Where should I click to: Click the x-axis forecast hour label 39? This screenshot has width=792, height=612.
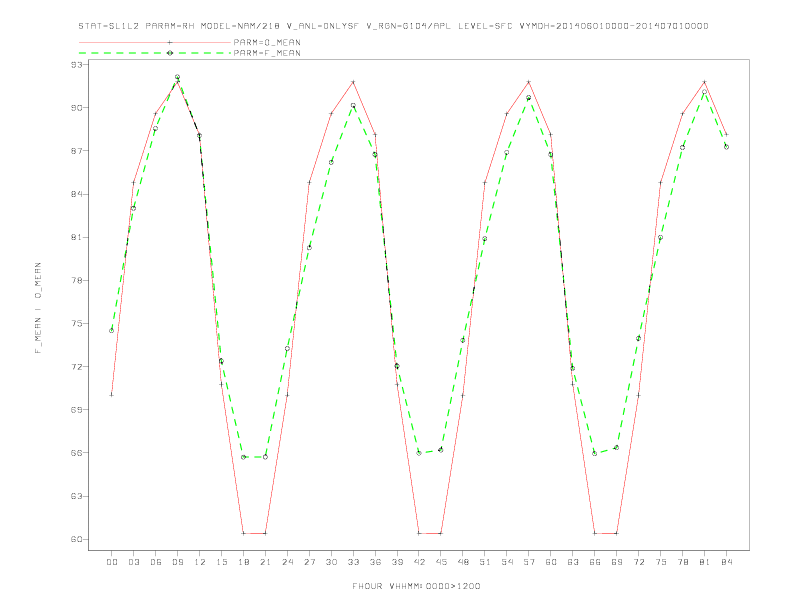[397, 562]
